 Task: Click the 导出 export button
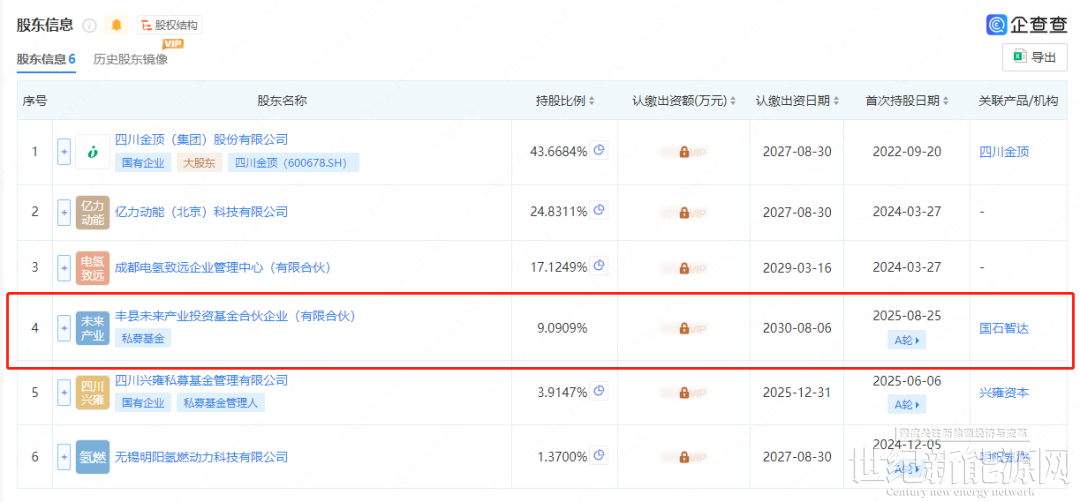click(x=1034, y=57)
